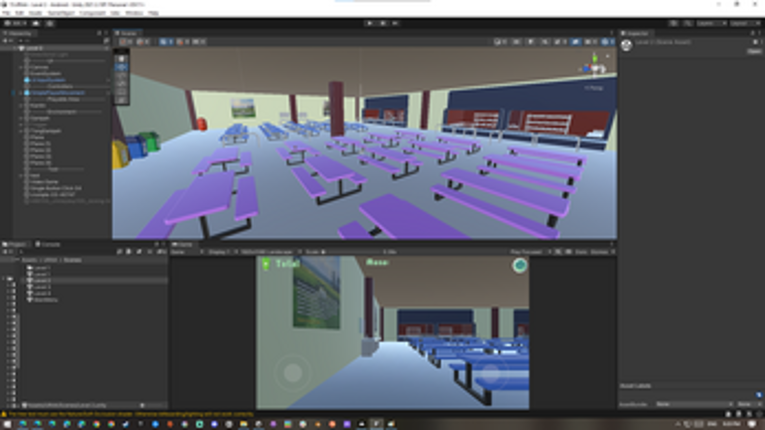Image resolution: width=765 pixels, height=430 pixels.
Task: Open the AssetBundle dropdown in the Inspector
Action: [693, 404]
